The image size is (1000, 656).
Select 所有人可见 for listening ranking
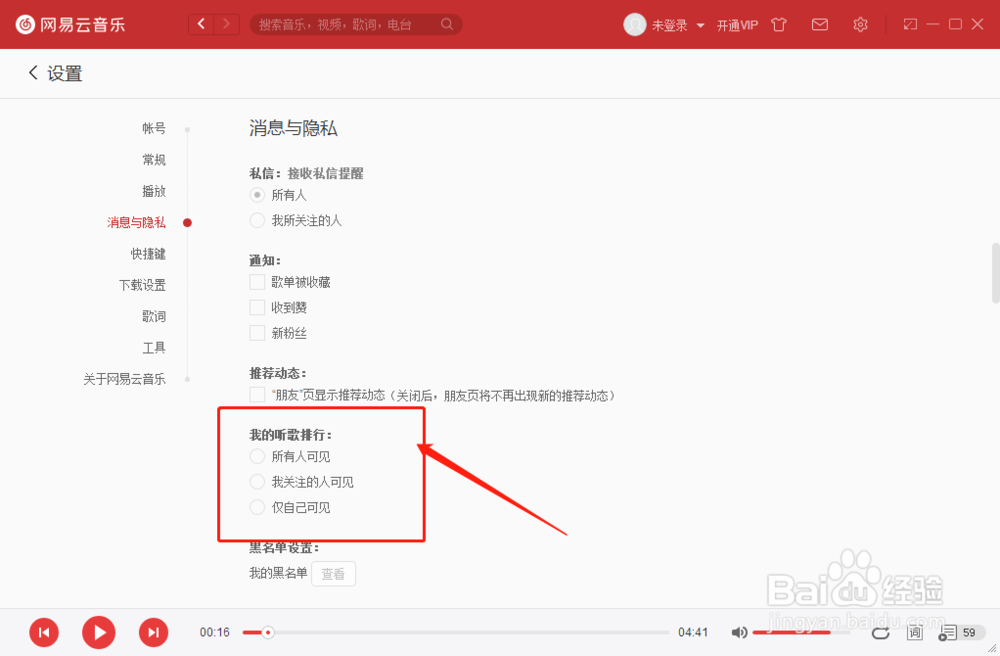[x=257, y=456]
